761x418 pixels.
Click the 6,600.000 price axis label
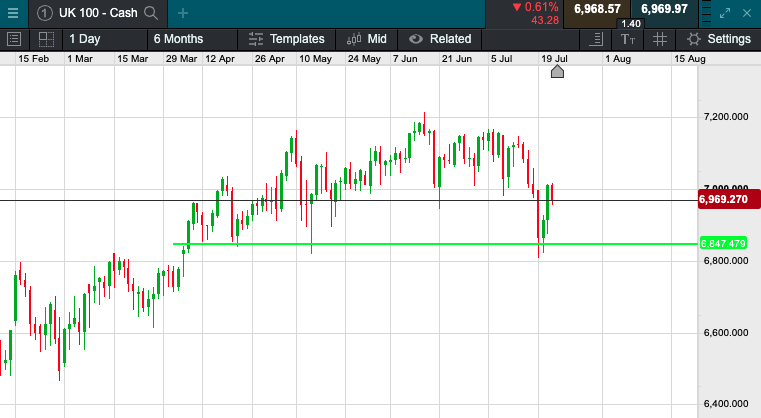726,333
